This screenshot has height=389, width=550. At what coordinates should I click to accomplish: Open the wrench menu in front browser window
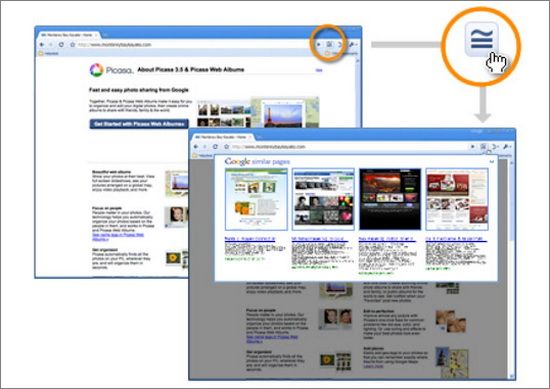(507, 147)
